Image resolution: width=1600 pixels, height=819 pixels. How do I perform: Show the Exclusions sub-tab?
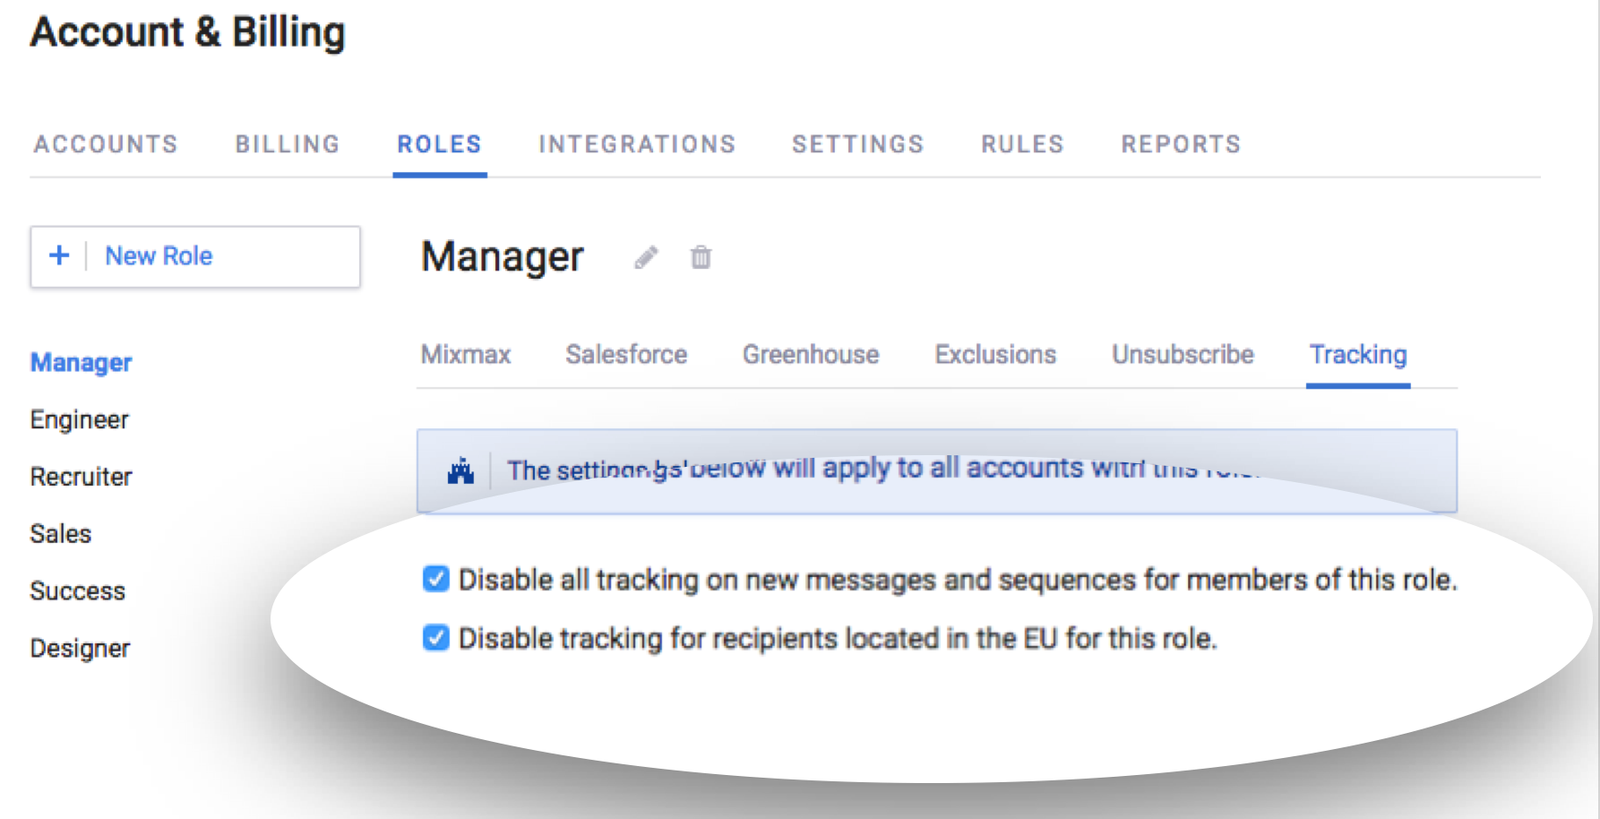pyautogui.click(x=995, y=355)
